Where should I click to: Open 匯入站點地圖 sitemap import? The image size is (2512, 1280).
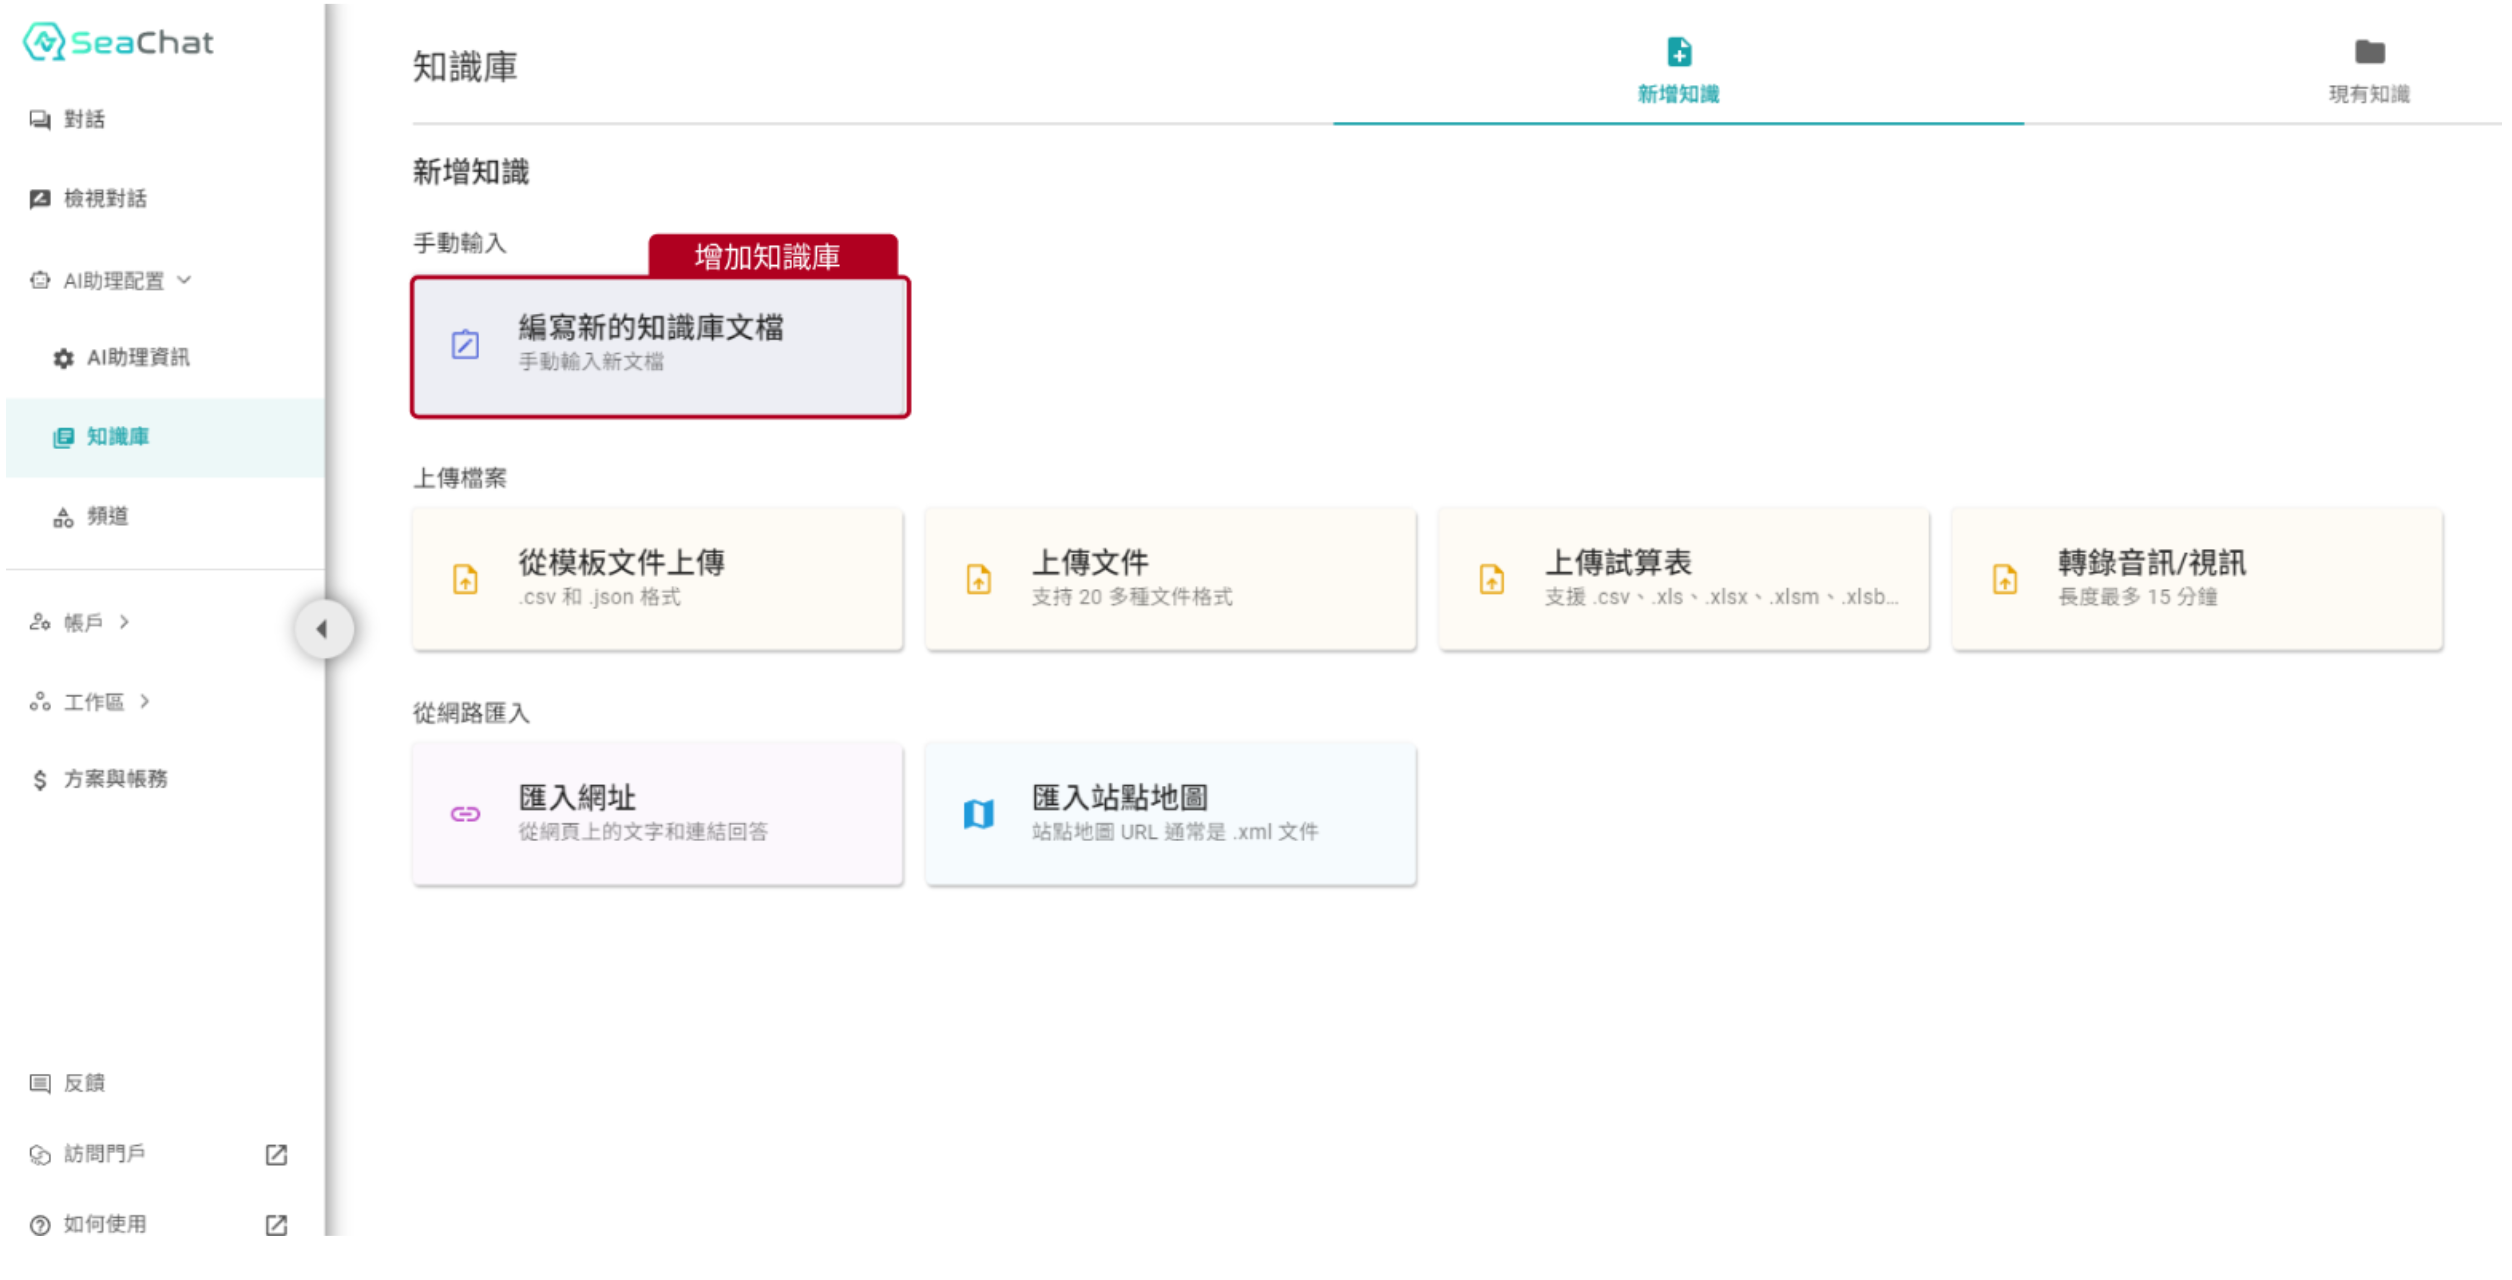click(1170, 813)
